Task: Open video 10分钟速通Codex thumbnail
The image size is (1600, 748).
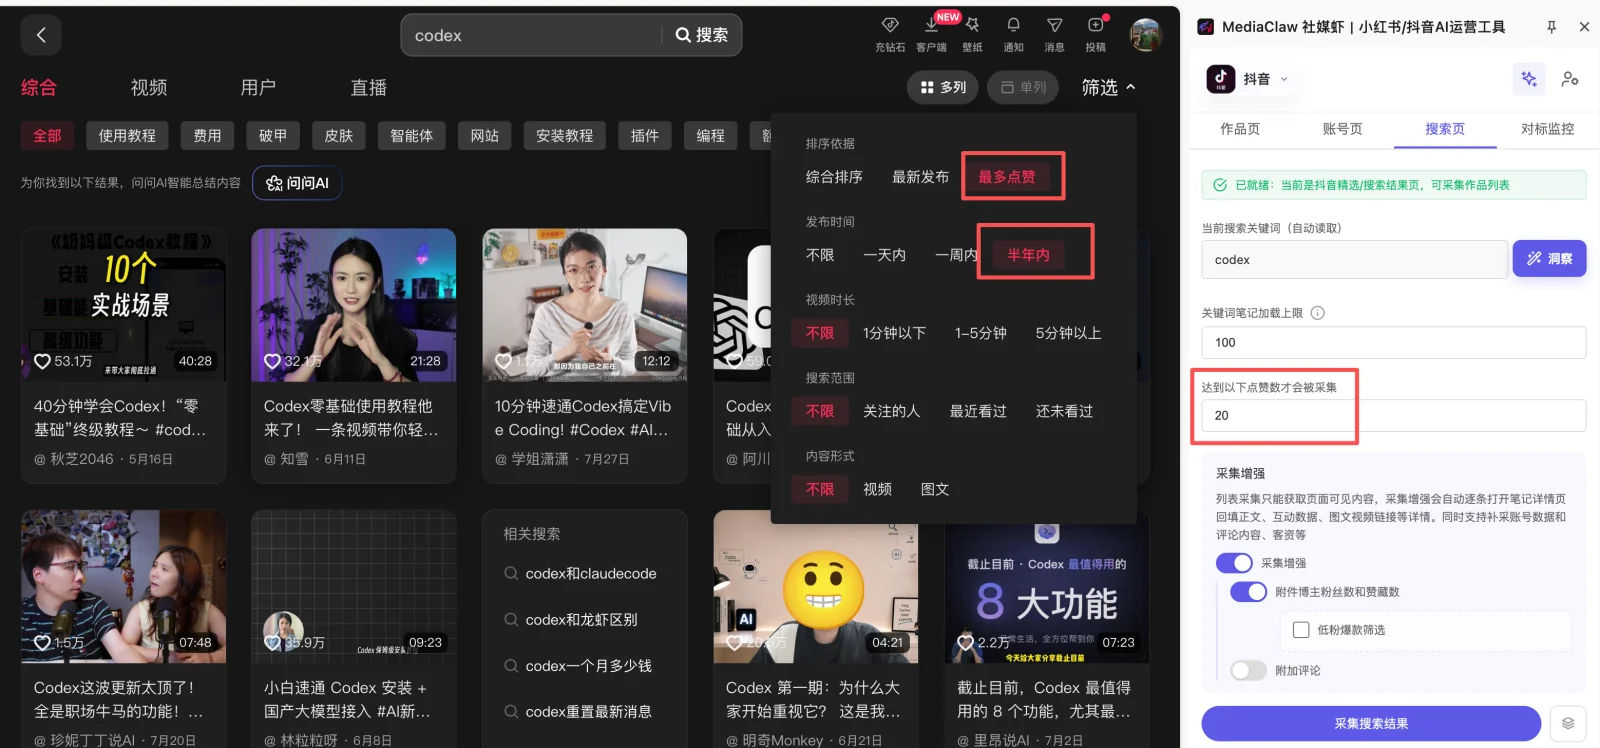Action: point(585,305)
